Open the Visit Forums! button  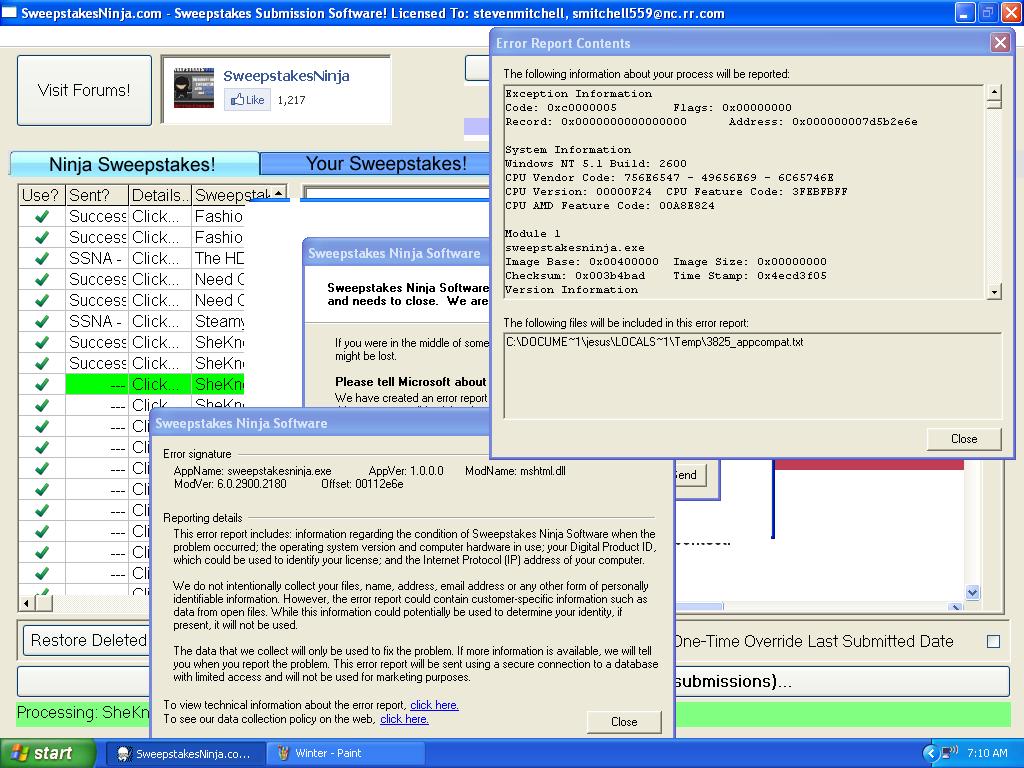click(84, 90)
